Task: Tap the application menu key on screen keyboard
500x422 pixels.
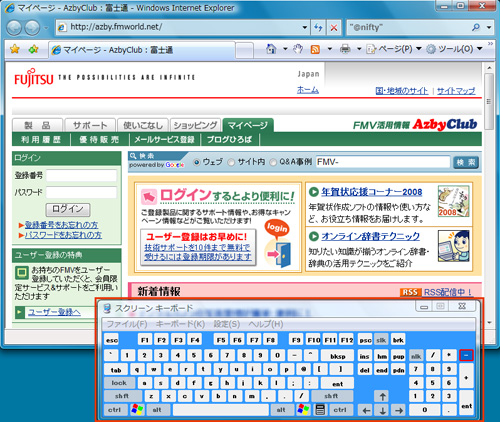Action: click(320, 409)
